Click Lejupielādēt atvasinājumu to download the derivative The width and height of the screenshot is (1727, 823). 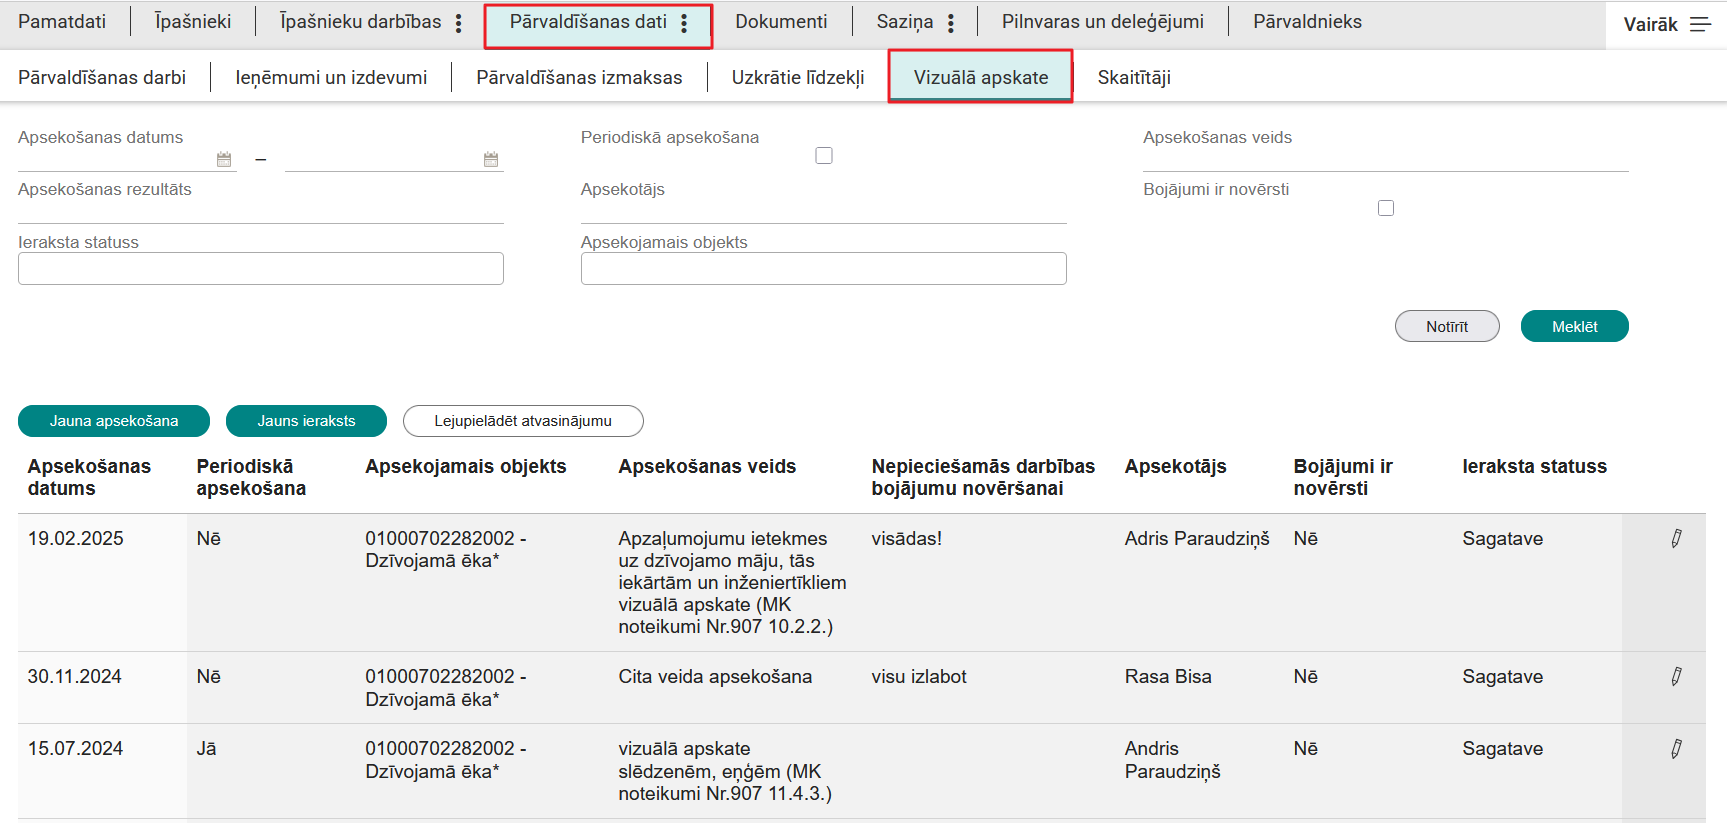(x=523, y=421)
